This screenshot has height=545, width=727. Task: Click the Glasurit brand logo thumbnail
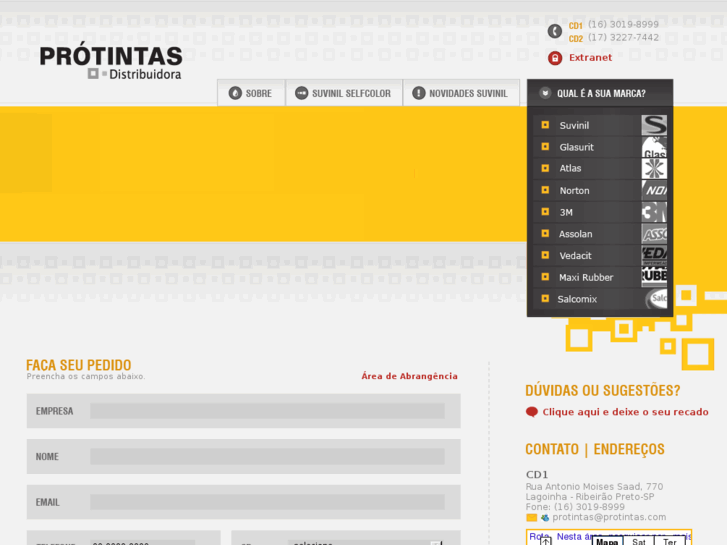click(x=654, y=147)
